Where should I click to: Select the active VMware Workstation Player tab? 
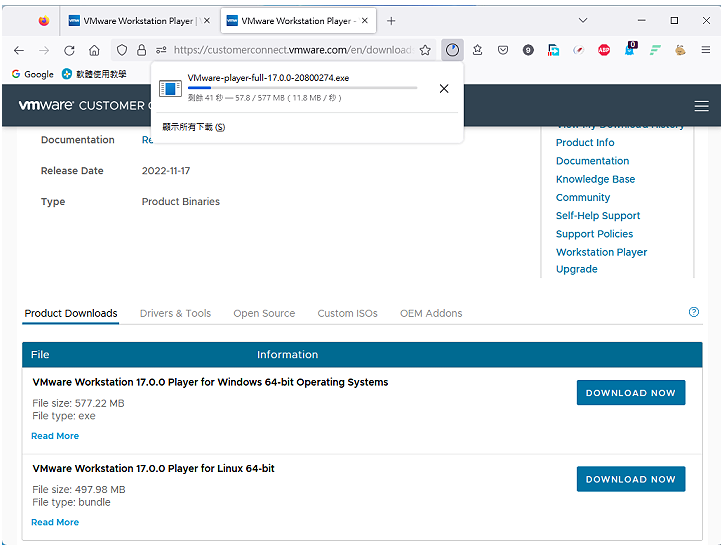pos(298,21)
